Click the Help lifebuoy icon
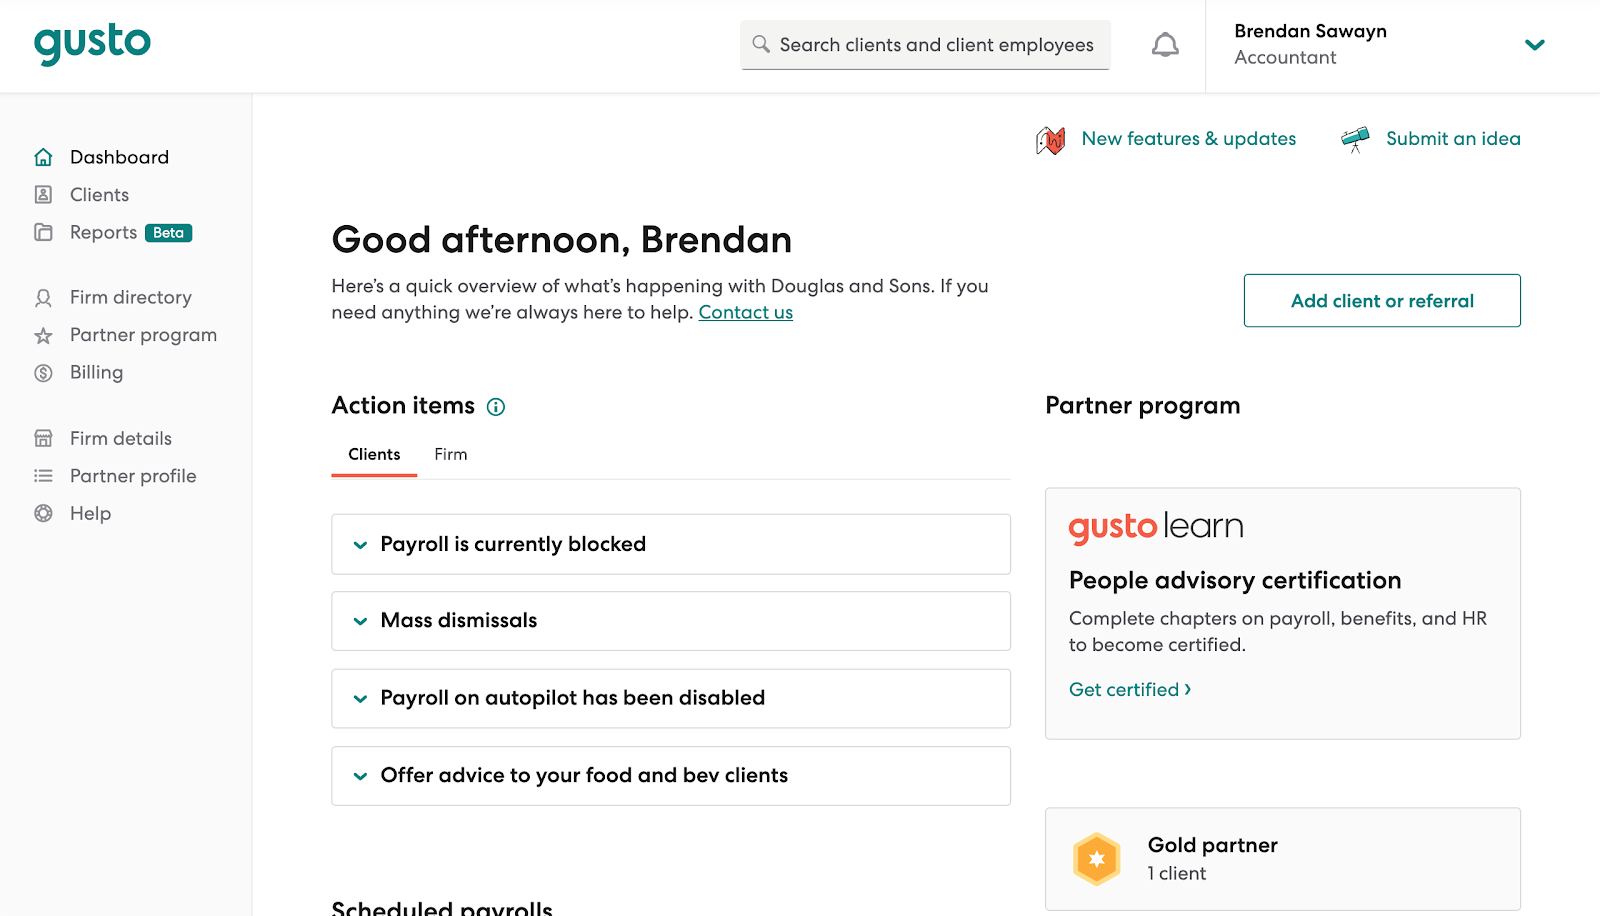The height and width of the screenshot is (916, 1600). [43, 514]
